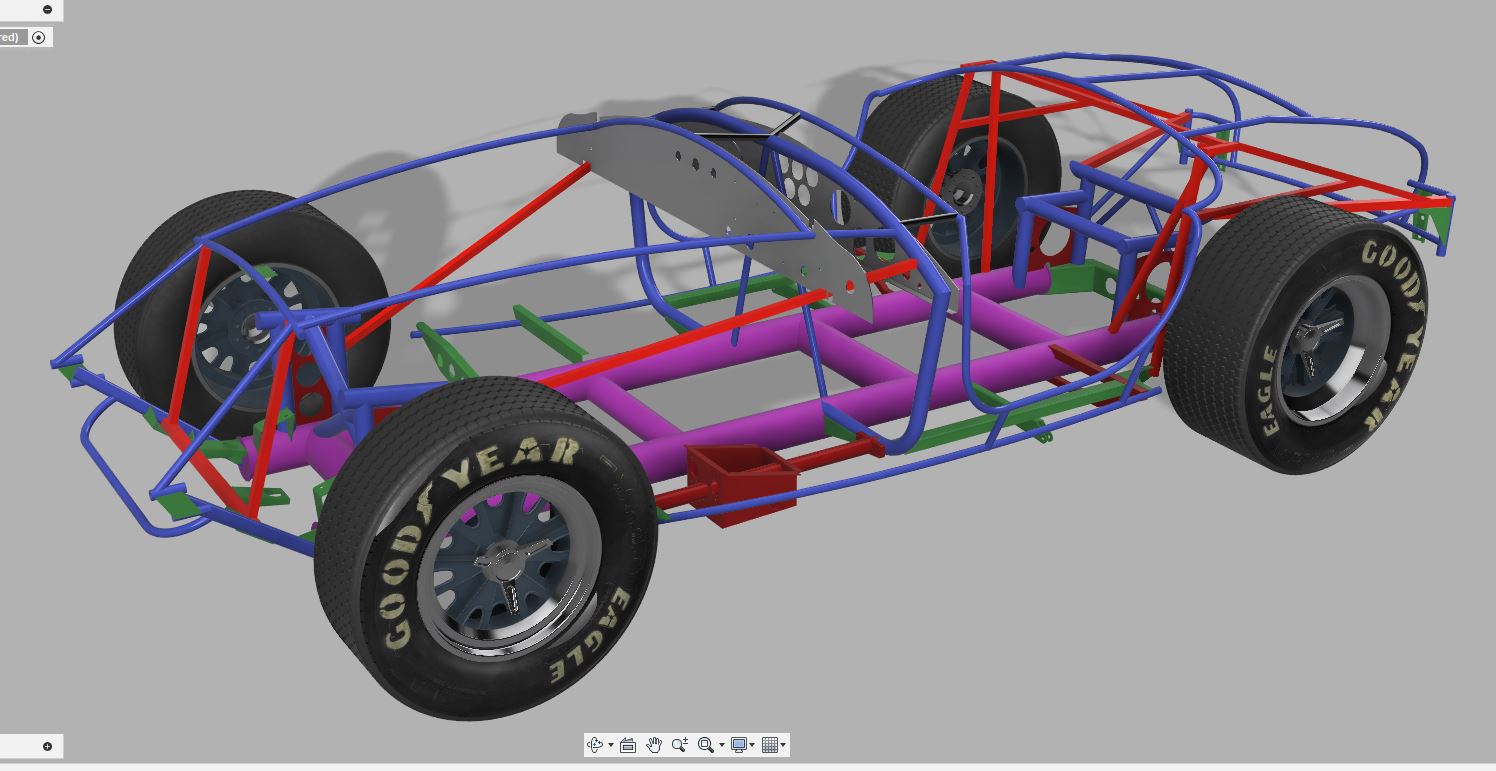Expand the bottom-left panel with plus button
Image resolution: width=1496 pixels, height=771 pixels.
[47, 746]
